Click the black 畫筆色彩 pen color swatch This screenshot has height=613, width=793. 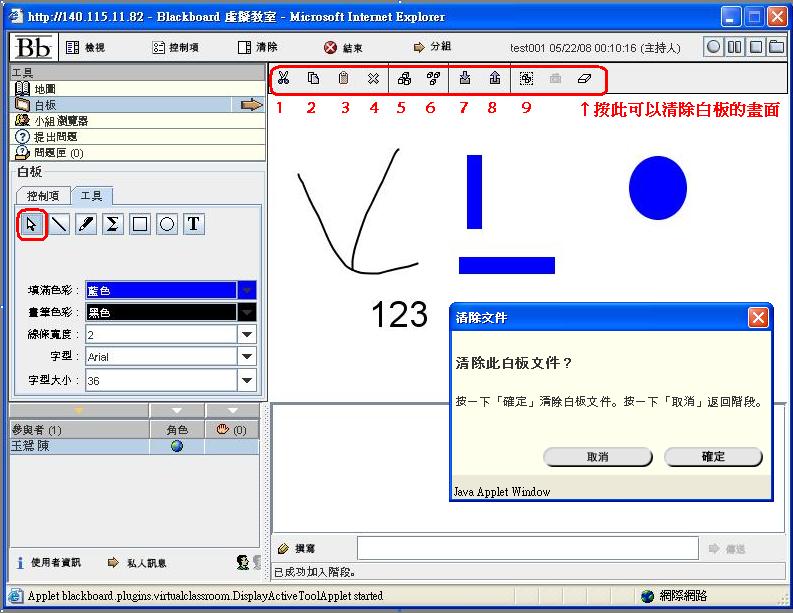[x=160, y=312]
